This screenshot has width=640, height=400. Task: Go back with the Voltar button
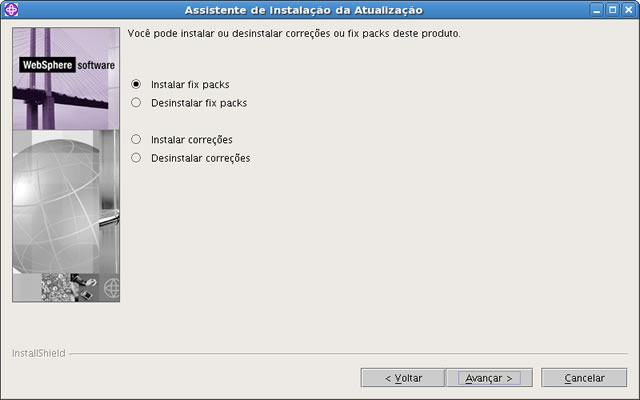403,378
